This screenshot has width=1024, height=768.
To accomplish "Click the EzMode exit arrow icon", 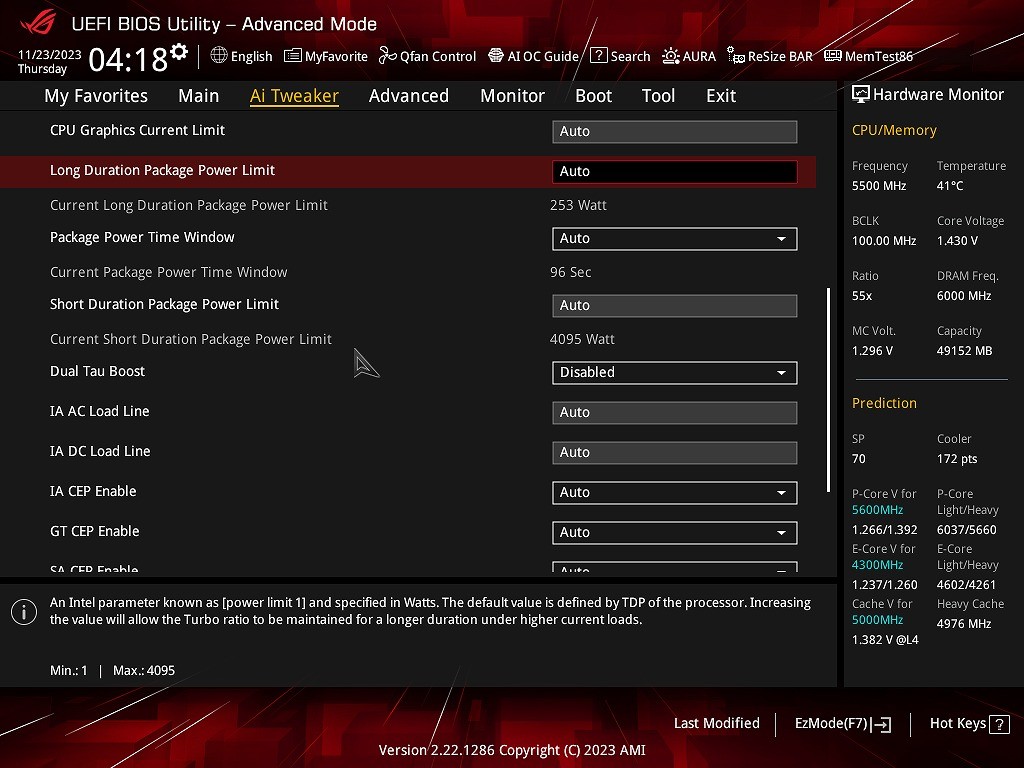I will pyautogui.click(x=881, y=724).
